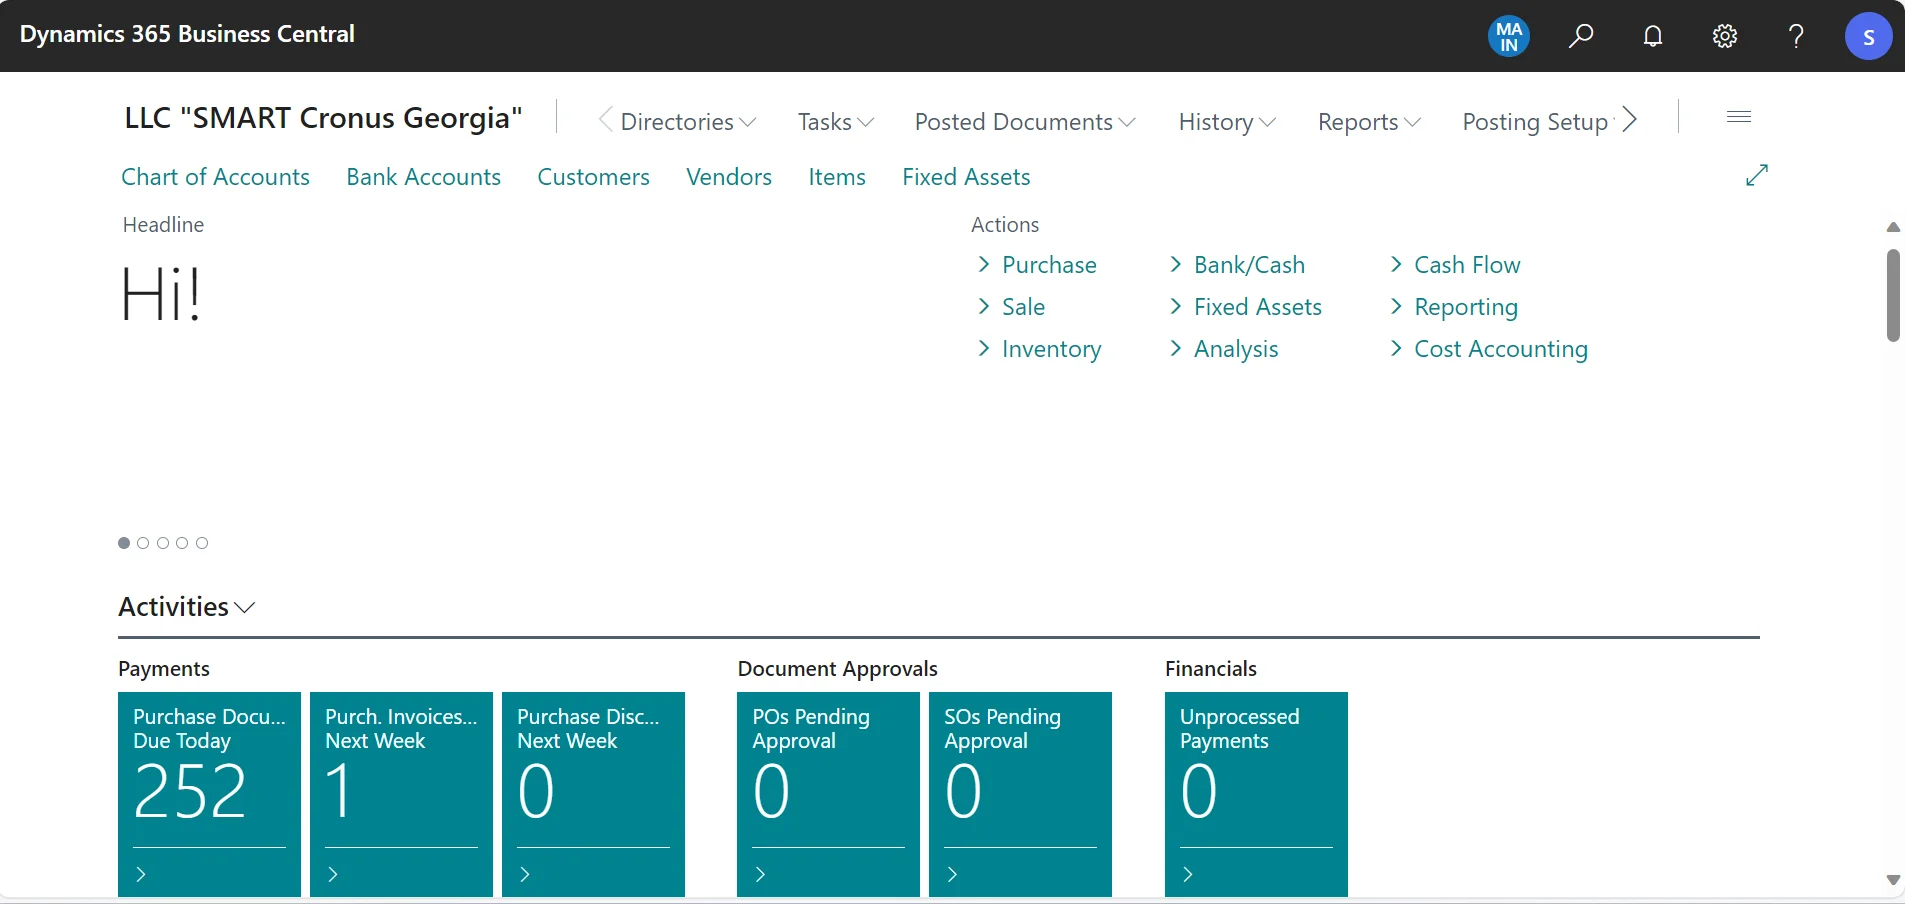The width and height of the screenshot is (1905, 904).
Task: Open the user account avatar
Action: tap(1867, 36)
